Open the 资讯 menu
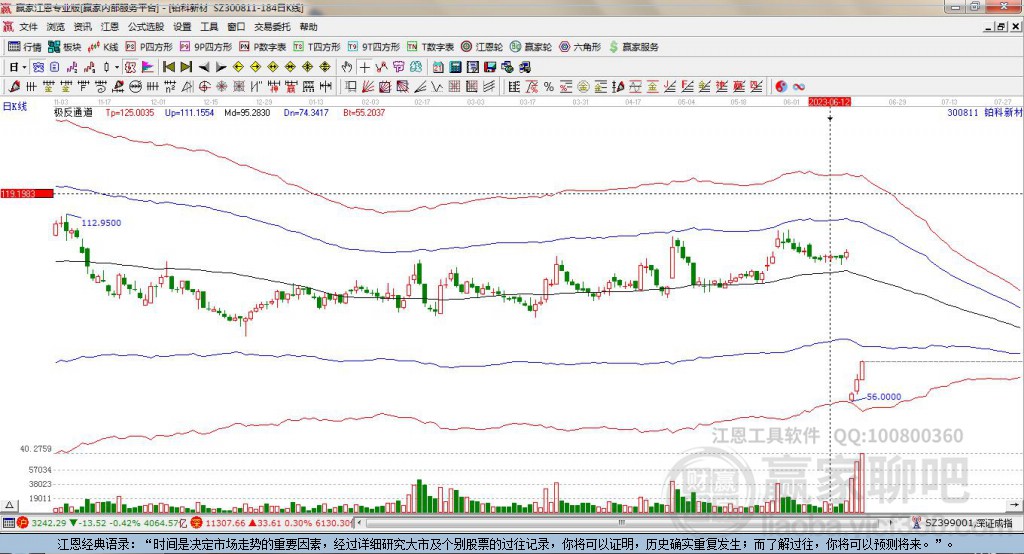1024x554 pixels. pos(82,27)
